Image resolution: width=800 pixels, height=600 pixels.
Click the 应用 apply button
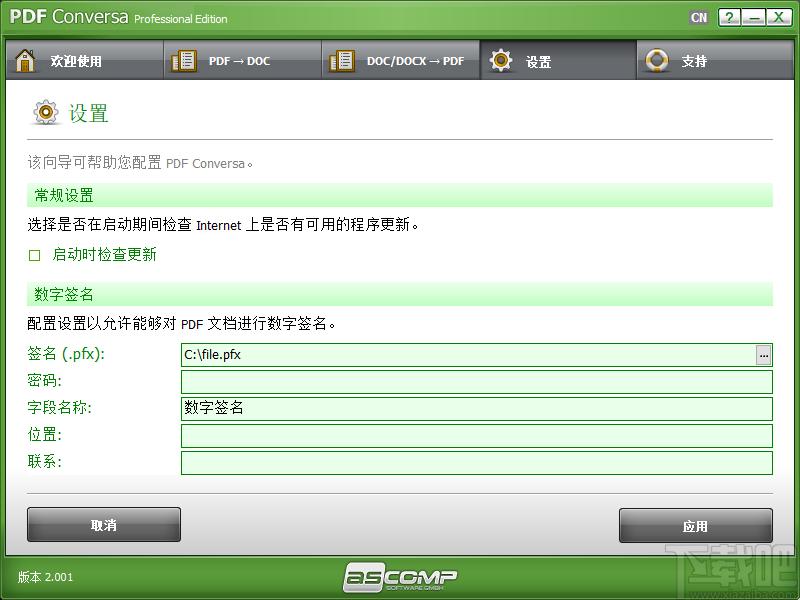pyautogui.click(x=695, y=526)
